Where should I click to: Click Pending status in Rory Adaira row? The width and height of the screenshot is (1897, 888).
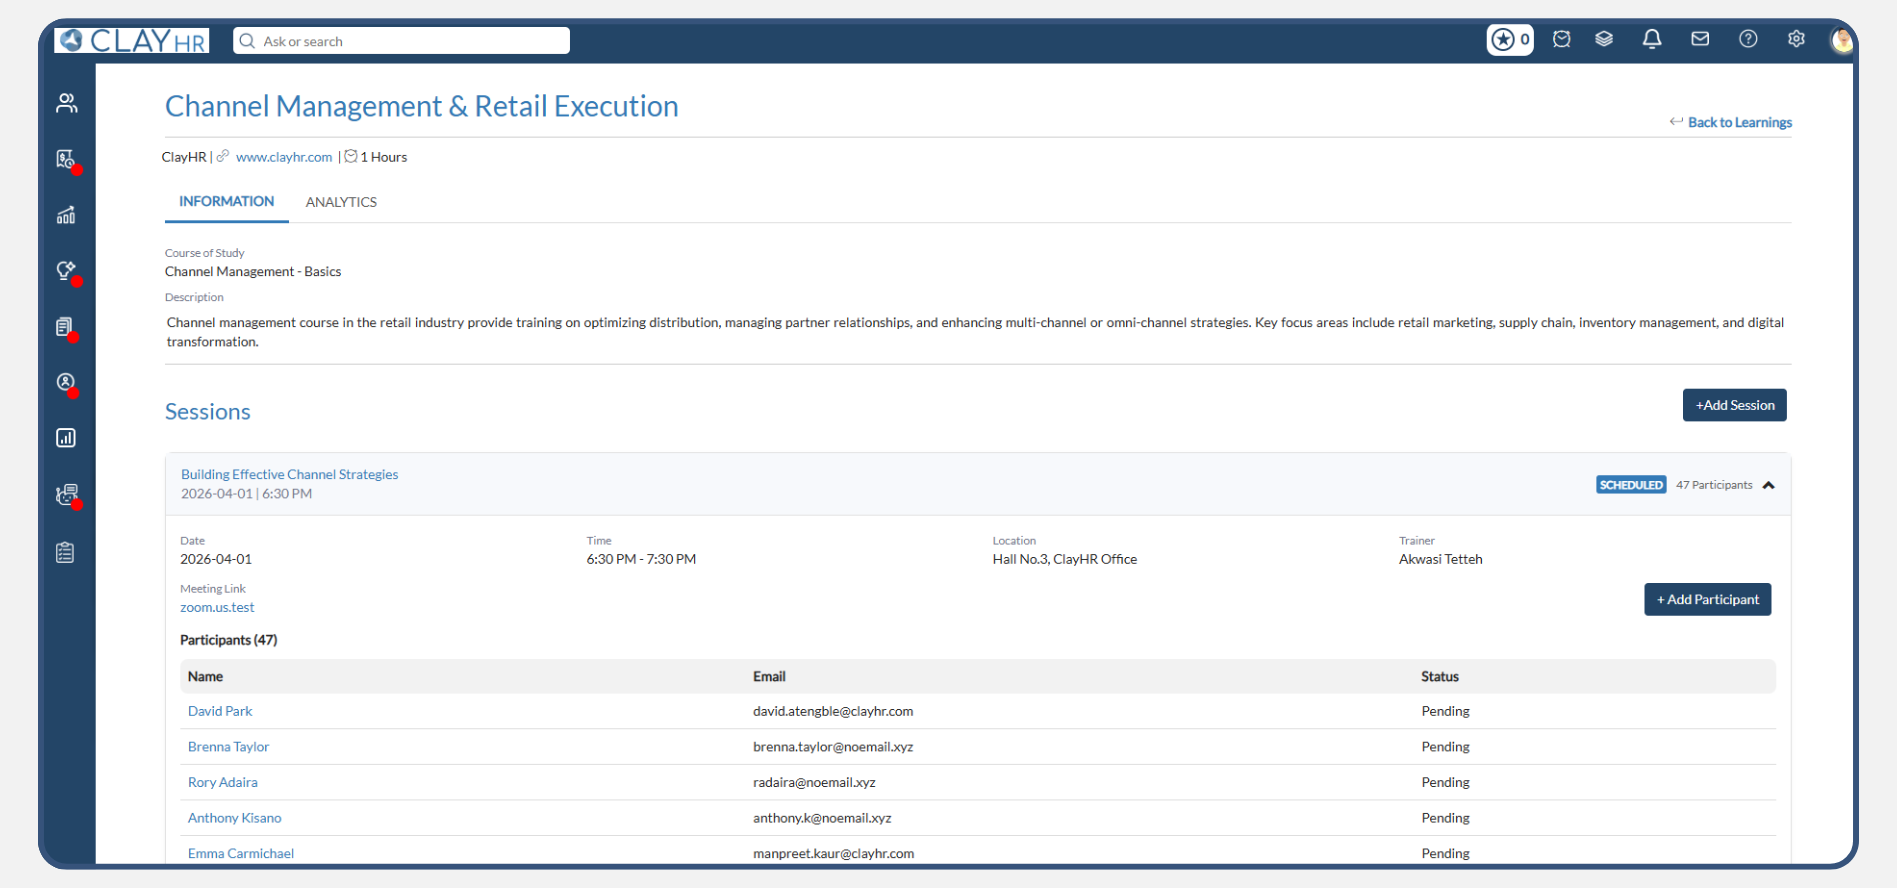coord(1445,782)
